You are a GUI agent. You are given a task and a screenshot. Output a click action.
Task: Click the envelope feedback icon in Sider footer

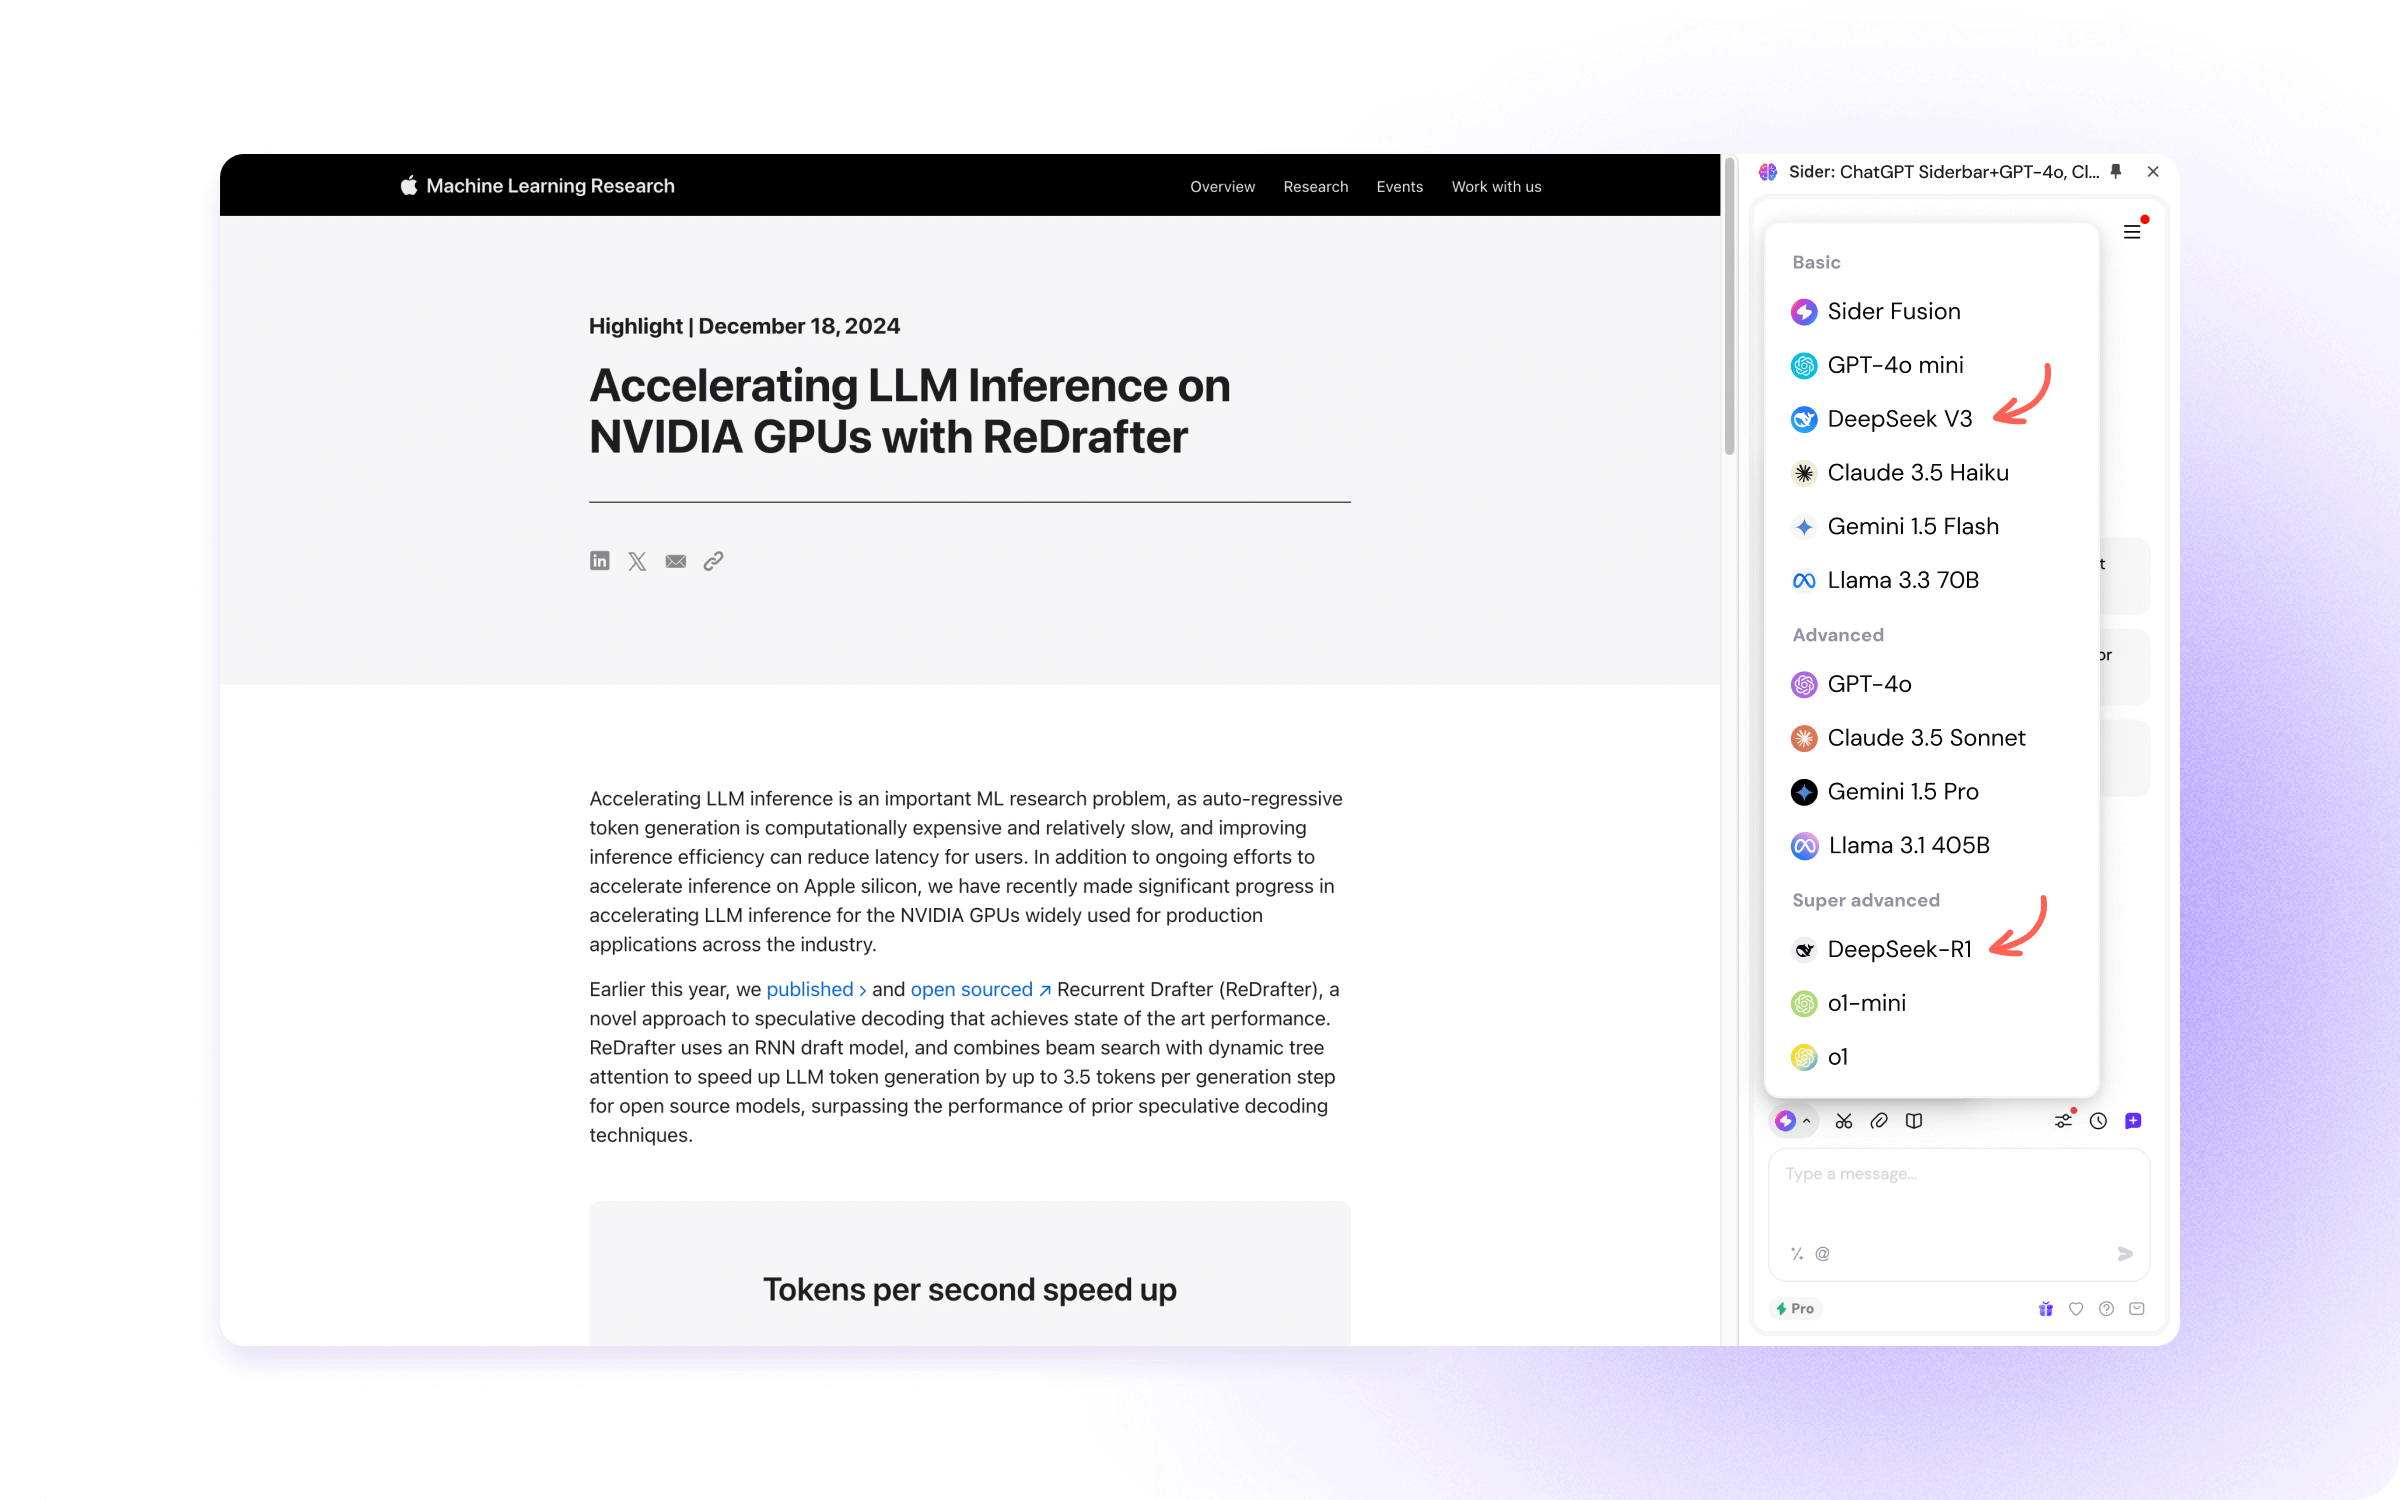coord(2137,1308)
